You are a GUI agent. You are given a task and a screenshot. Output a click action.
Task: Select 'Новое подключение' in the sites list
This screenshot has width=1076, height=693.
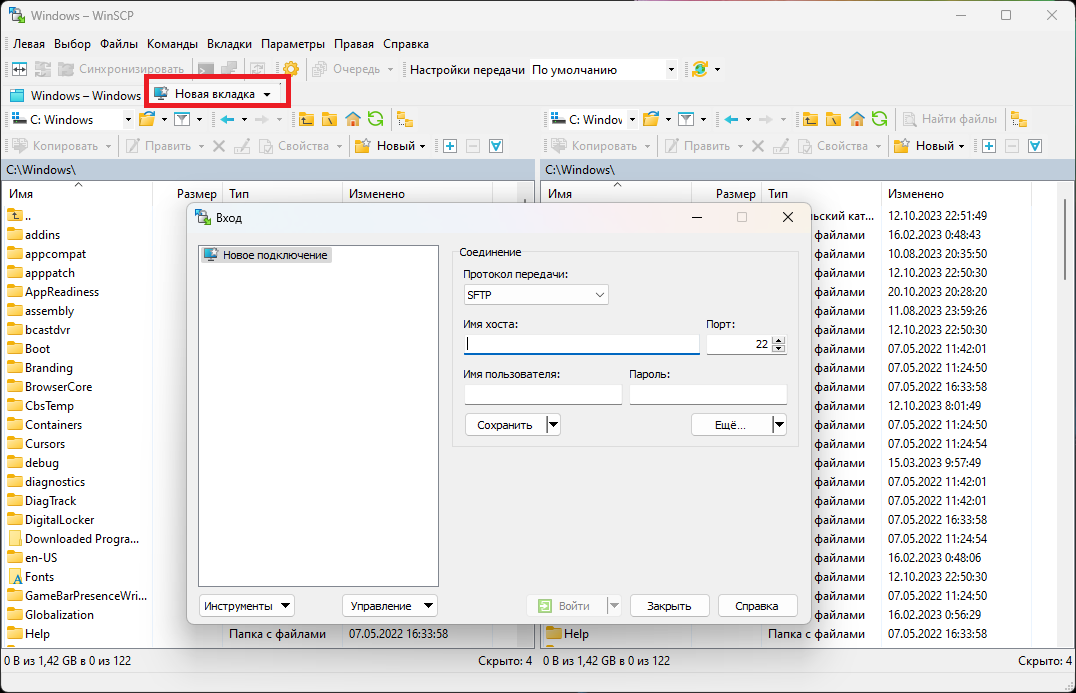pyautogui.click(x=274, y=255)
